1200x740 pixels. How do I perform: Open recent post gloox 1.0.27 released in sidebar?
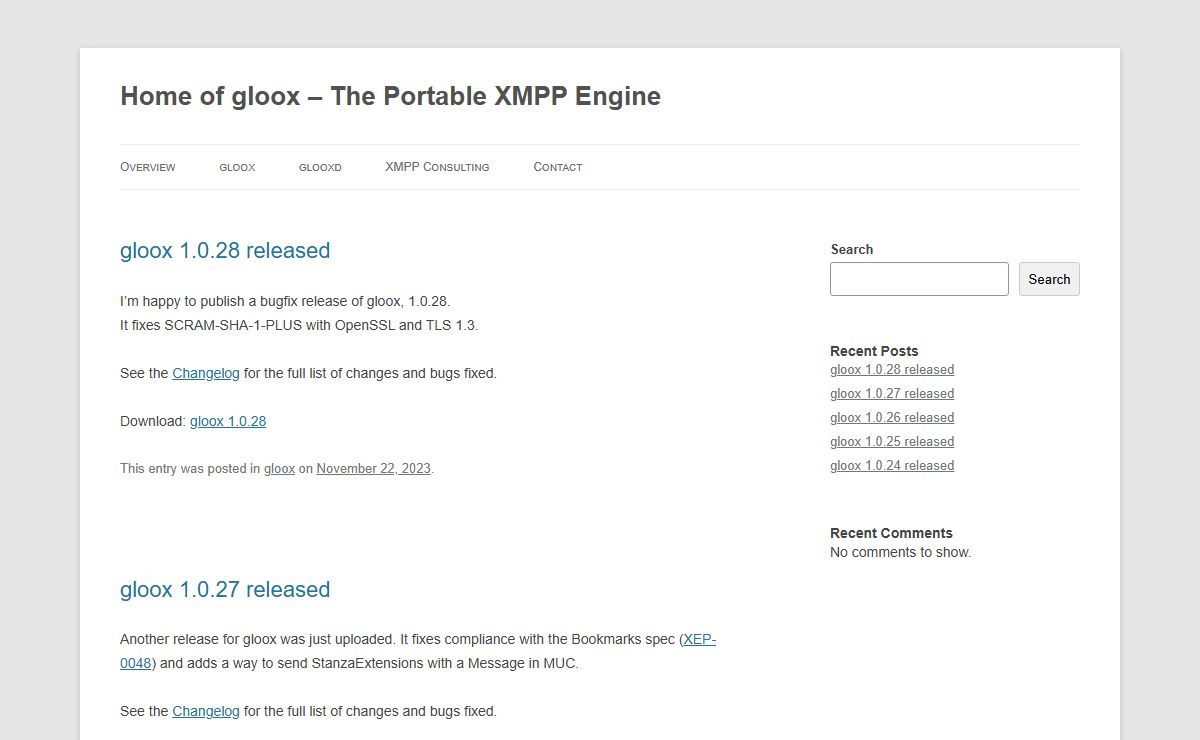point(892,393)
